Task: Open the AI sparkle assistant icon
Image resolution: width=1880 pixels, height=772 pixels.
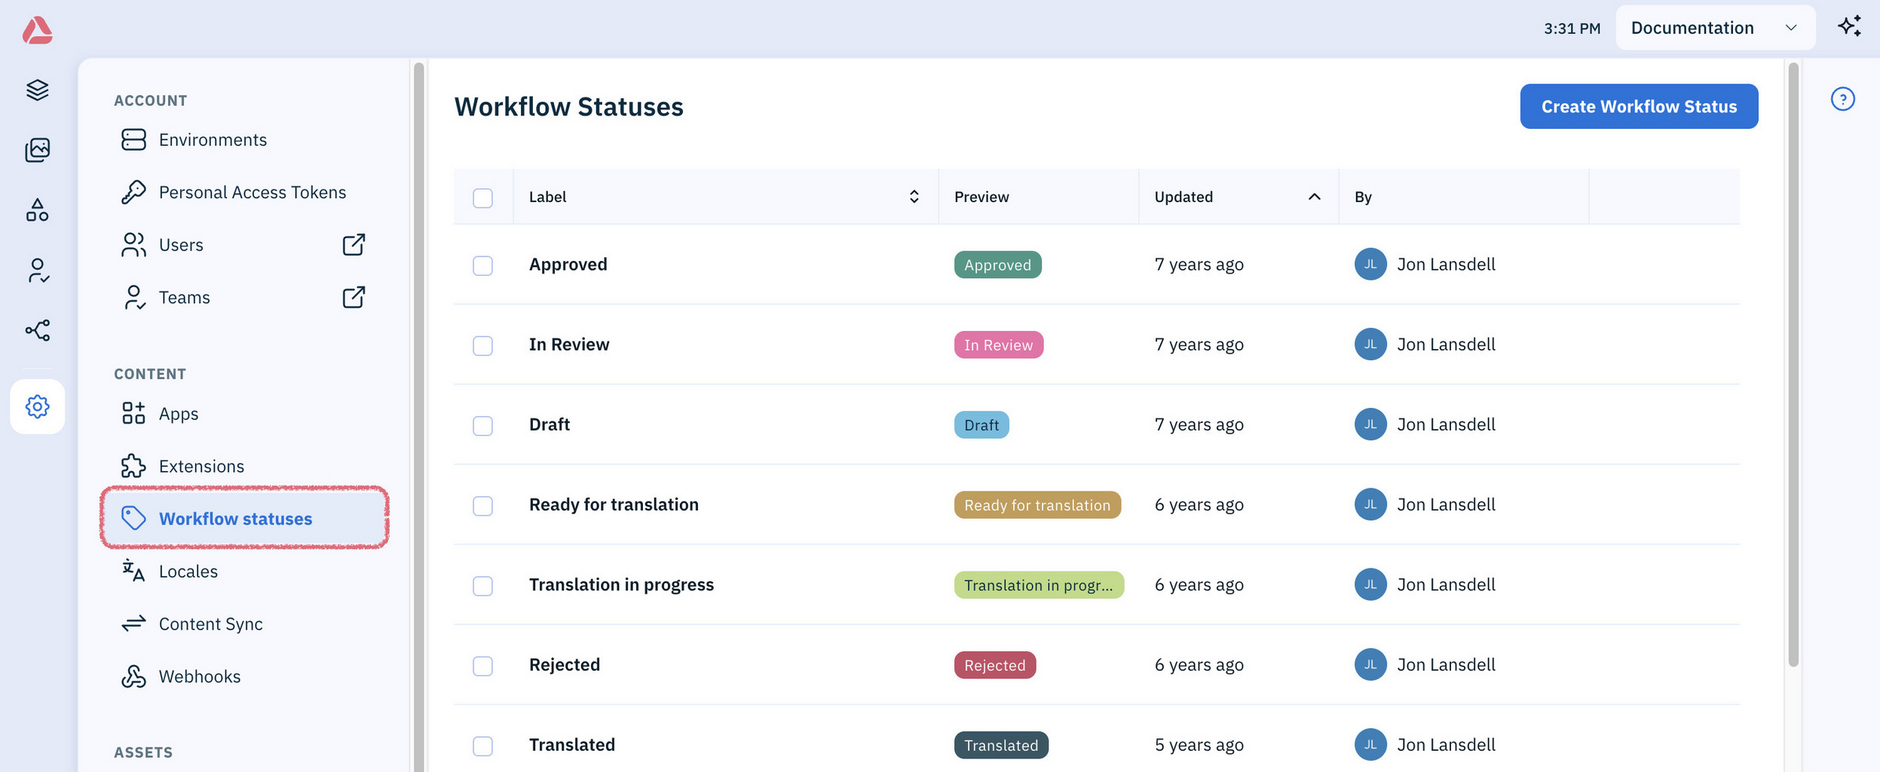Action: coord(1849,26)
